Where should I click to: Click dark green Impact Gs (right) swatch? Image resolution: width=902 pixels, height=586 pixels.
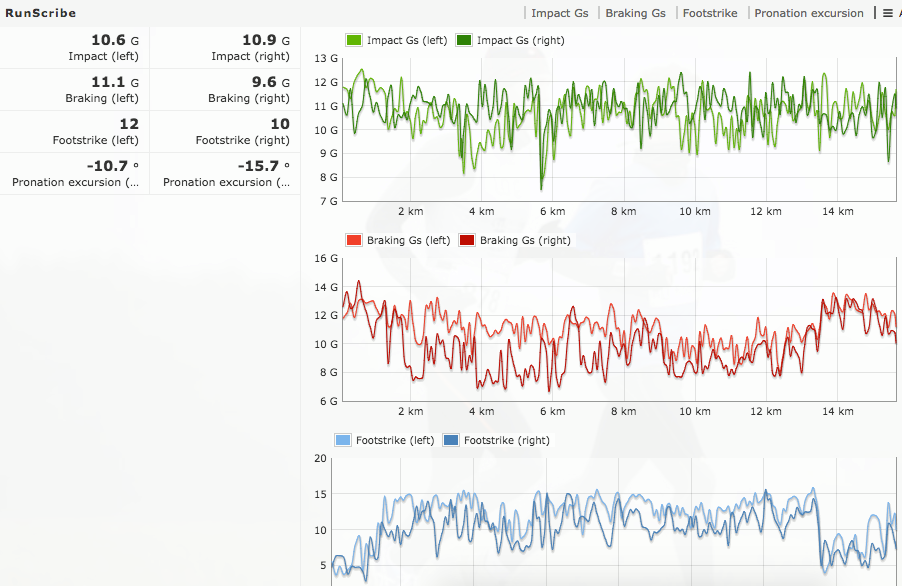point(463,40)
